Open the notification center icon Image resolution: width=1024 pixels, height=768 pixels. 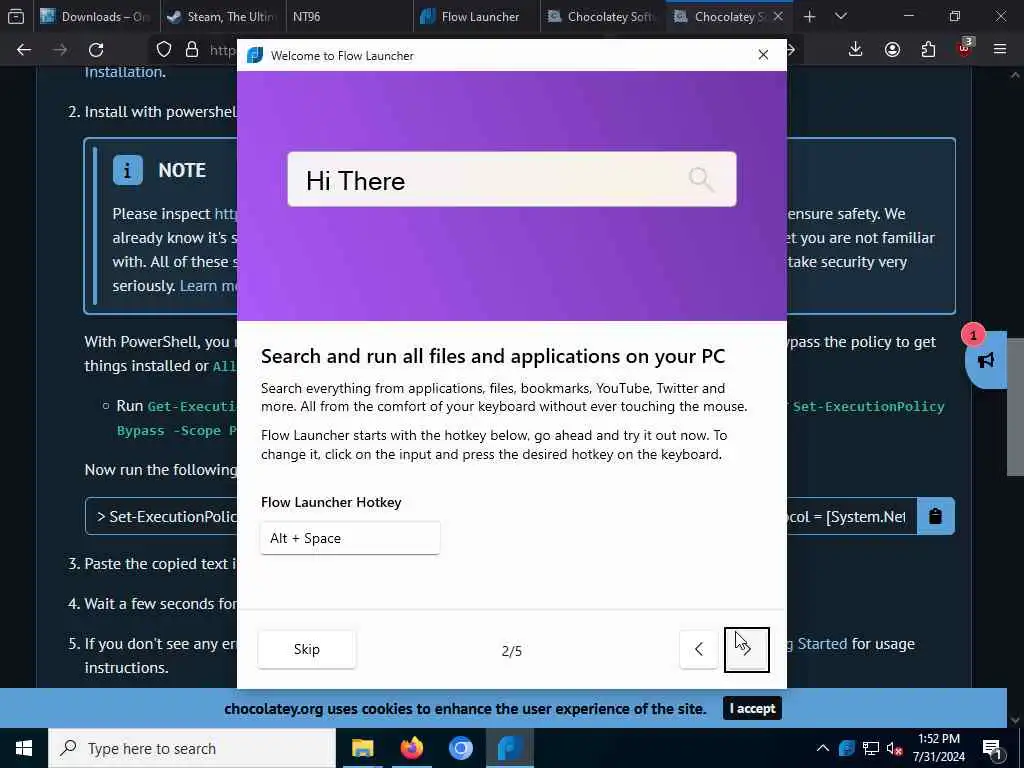[992, 748]
